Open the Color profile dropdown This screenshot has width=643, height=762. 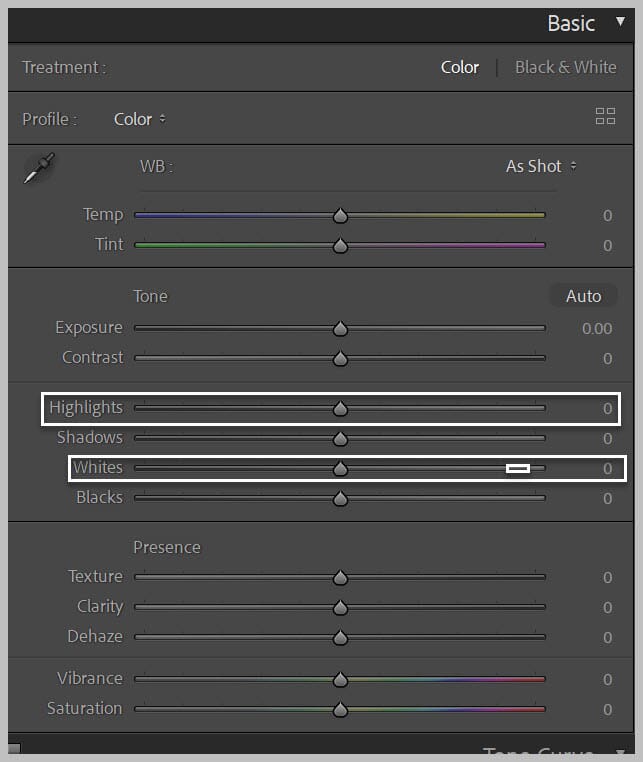pos(139,119)
